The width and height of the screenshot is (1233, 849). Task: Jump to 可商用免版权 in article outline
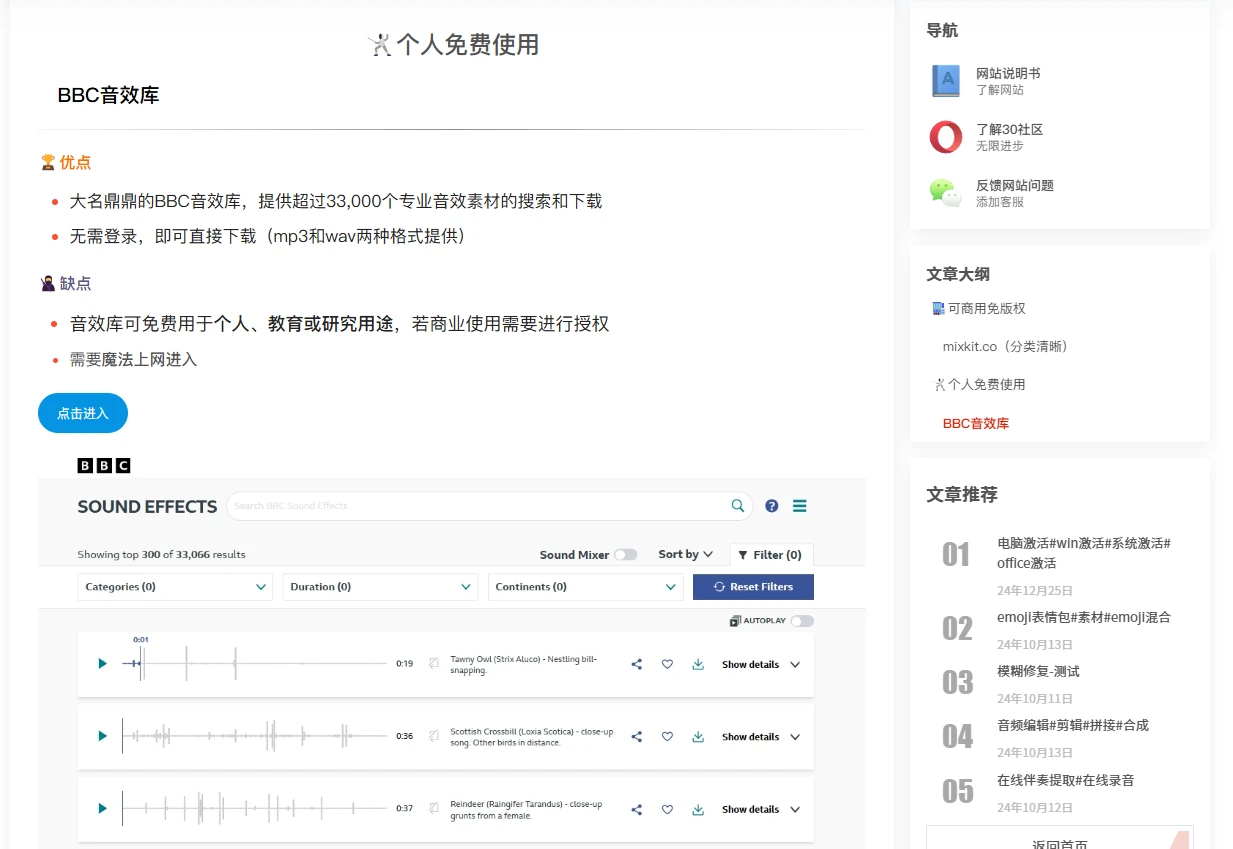coord(979,309)
